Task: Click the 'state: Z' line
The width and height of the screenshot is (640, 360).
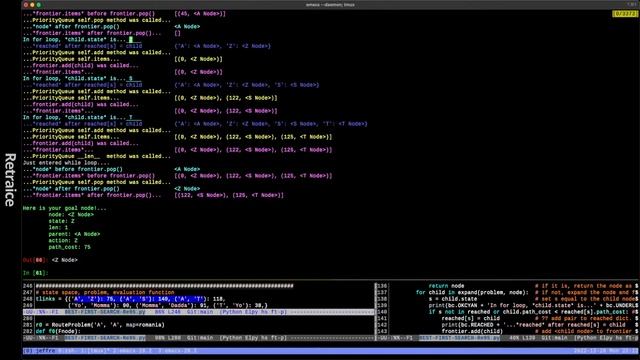Action: [x=61, y=221]
